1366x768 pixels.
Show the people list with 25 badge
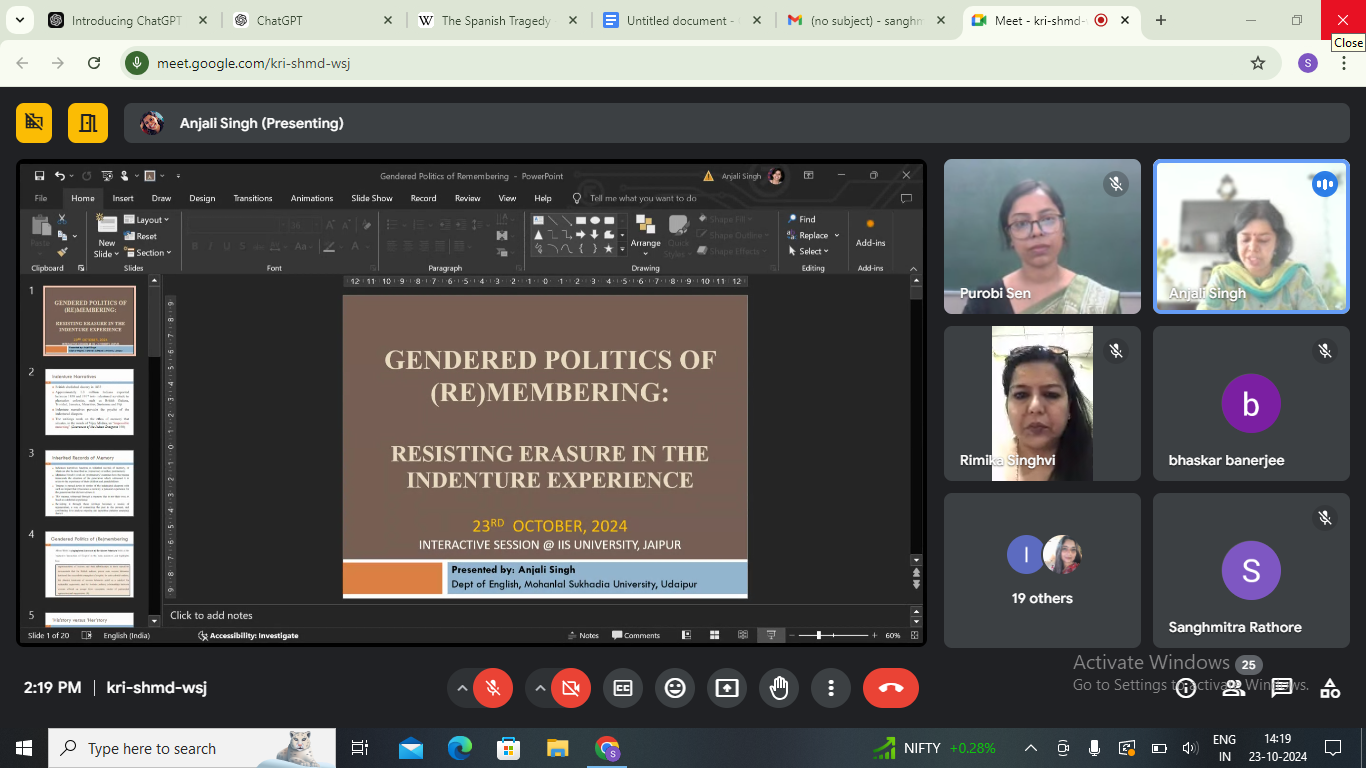(1234, 687)
